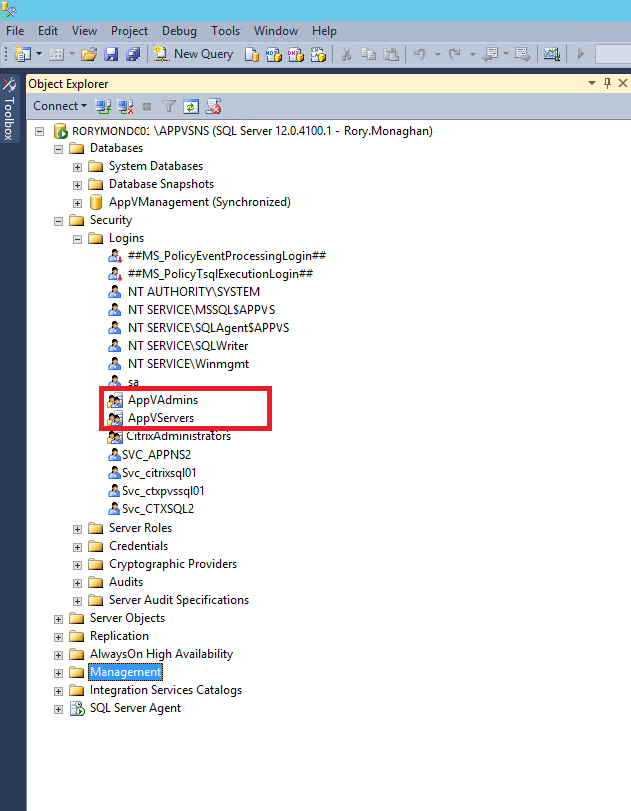The image size is (631, 811).
Task: Click the Save icon in toolbar
Action: tap(111, 54)
